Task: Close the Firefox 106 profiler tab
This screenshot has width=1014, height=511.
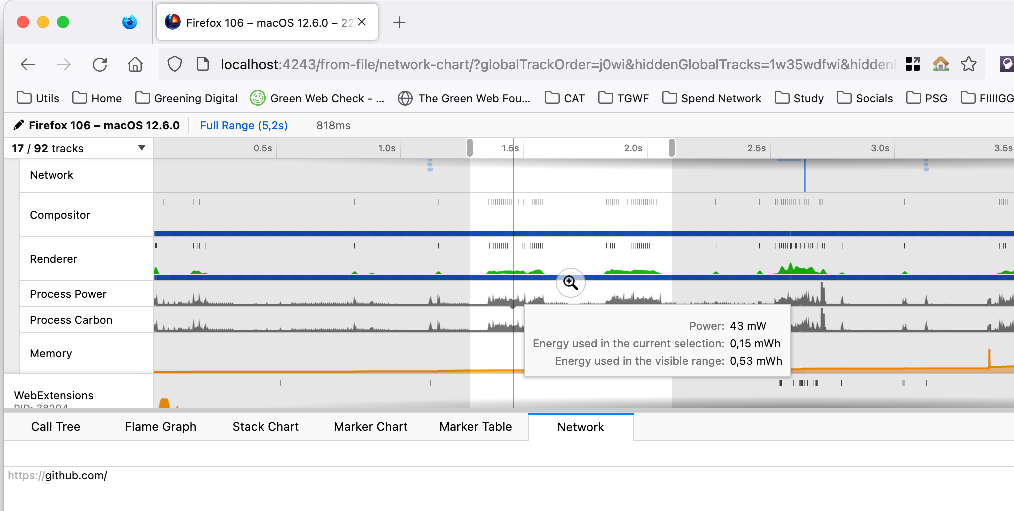Action: coord(361,22)
